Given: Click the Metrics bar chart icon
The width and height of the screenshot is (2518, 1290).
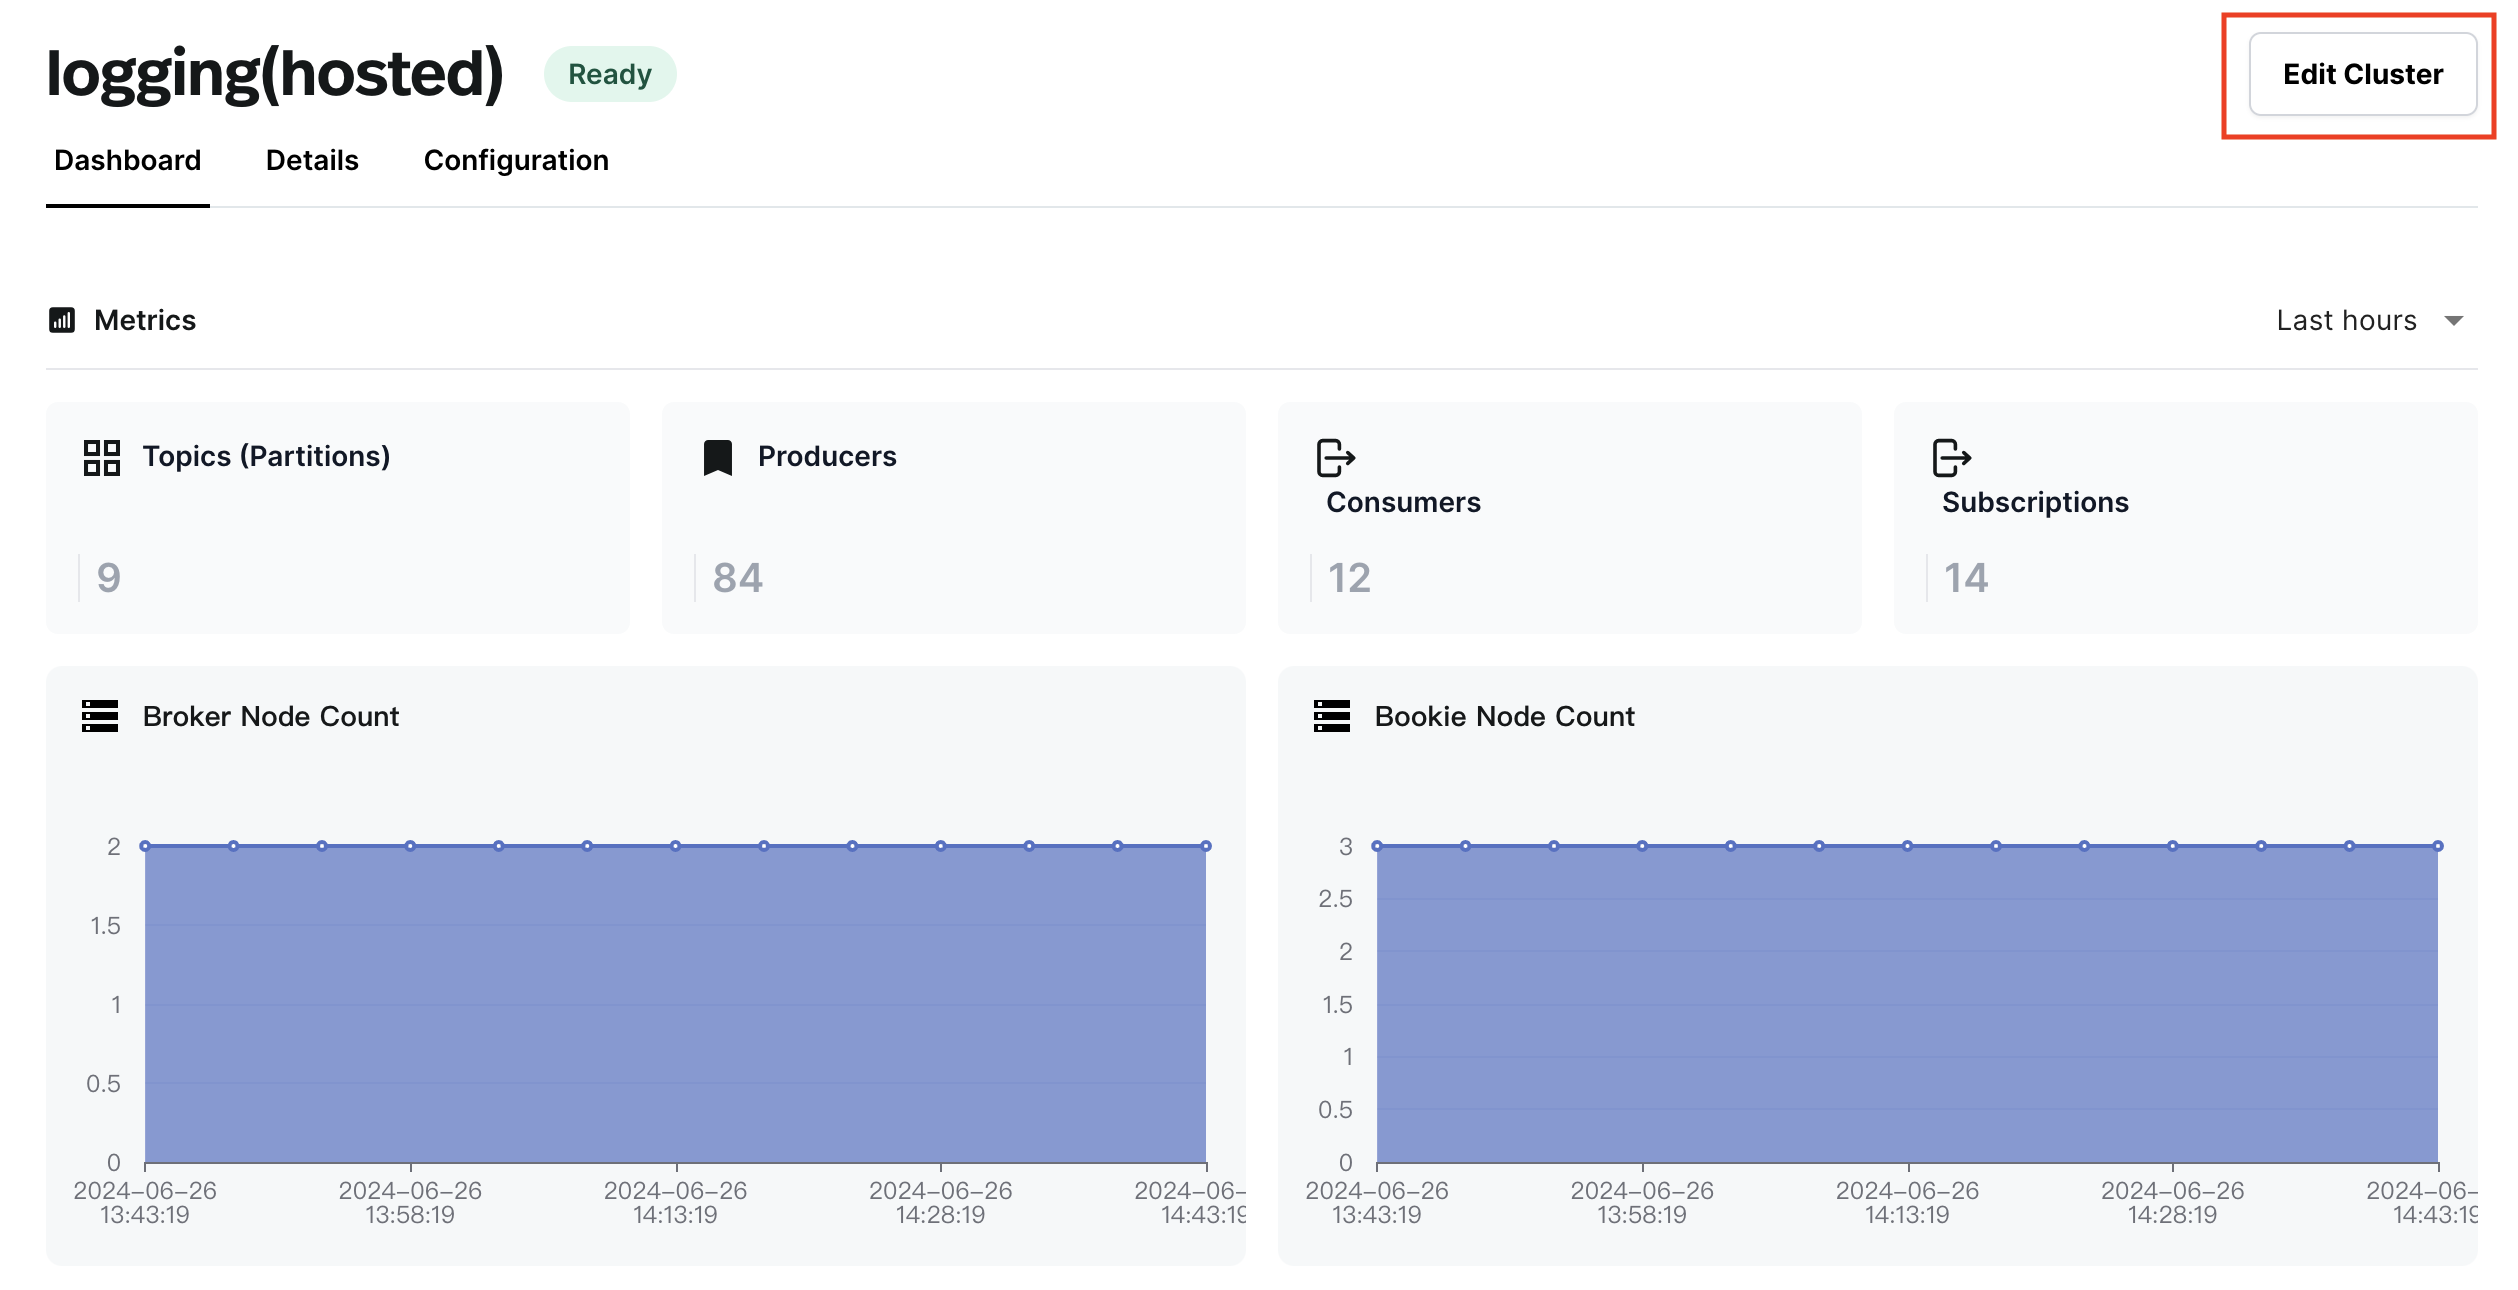Looking at the screenshot, I should [62, 320].
